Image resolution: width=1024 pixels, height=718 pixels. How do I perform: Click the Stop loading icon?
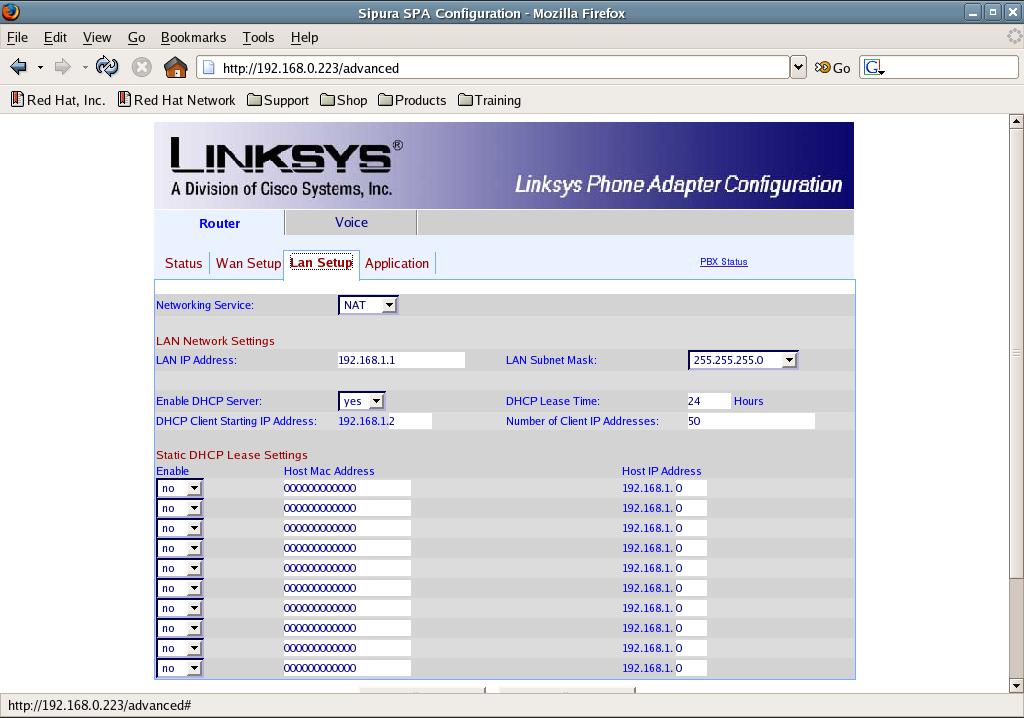point(142,67)
